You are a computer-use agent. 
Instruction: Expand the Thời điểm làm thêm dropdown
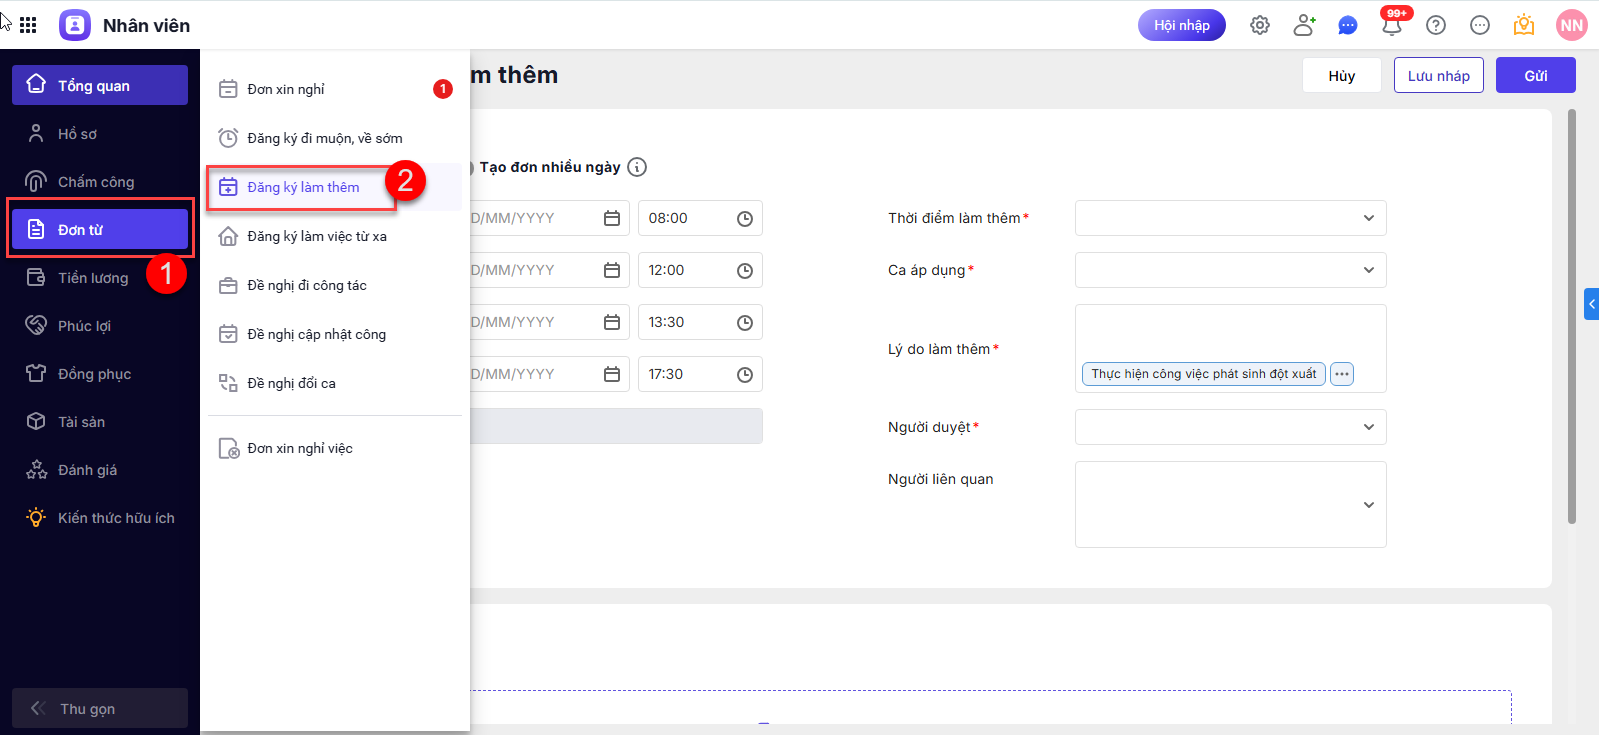[x=1230, y=218]
